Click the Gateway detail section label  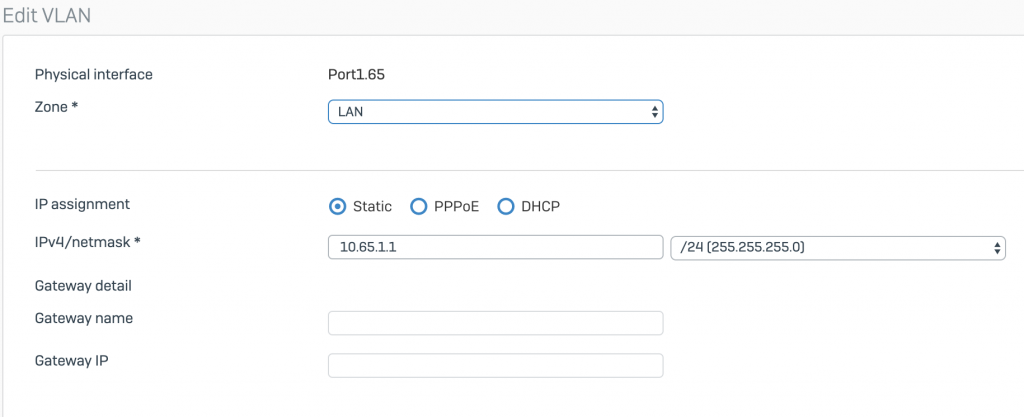[83, 286]
